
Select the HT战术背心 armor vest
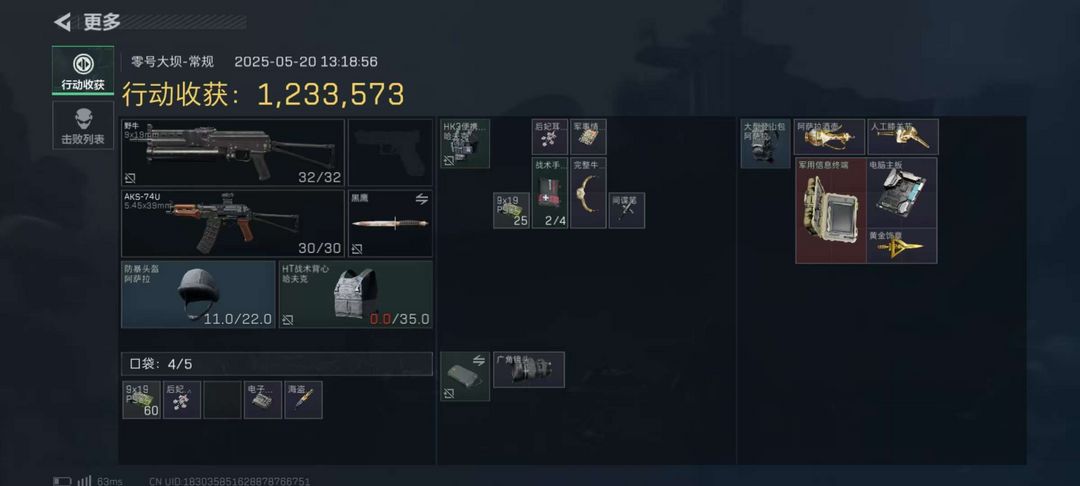355,294
